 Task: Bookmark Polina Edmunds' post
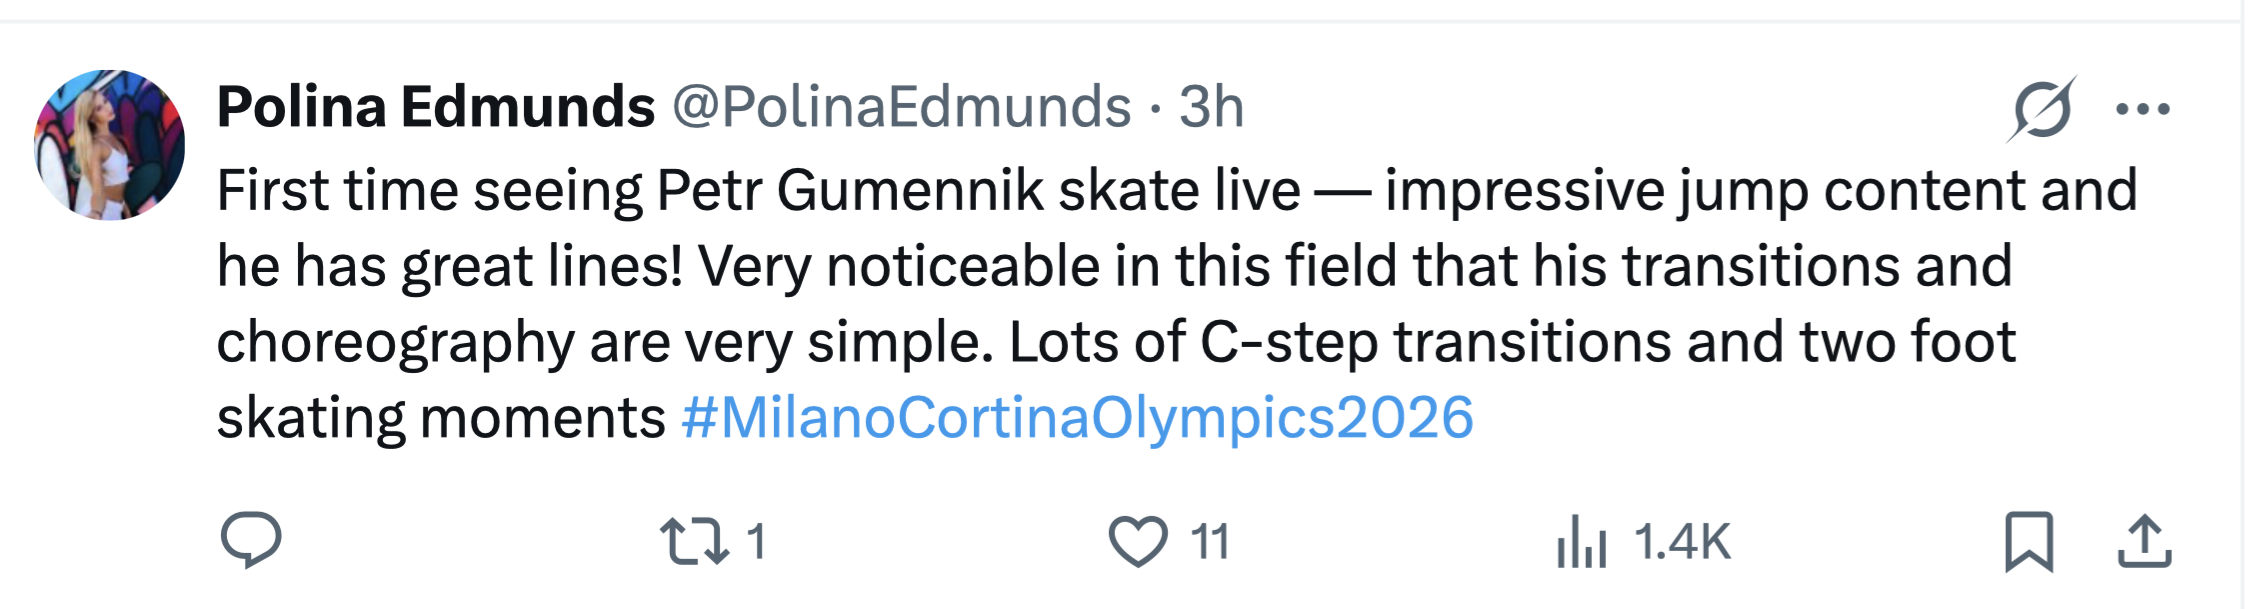tap(2029, 541)
